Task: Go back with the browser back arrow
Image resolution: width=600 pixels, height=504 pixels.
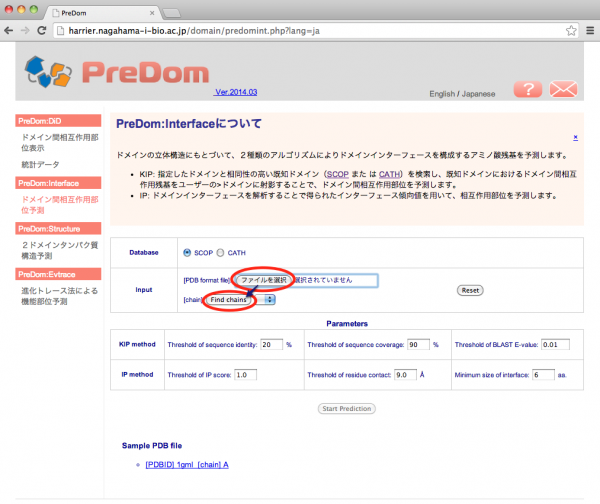Action: tap(10, 31)
